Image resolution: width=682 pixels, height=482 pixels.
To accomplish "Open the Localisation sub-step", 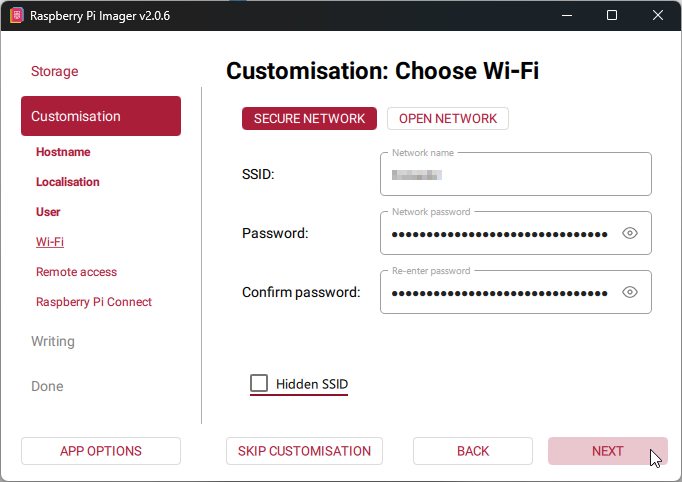I will [68, 182].
